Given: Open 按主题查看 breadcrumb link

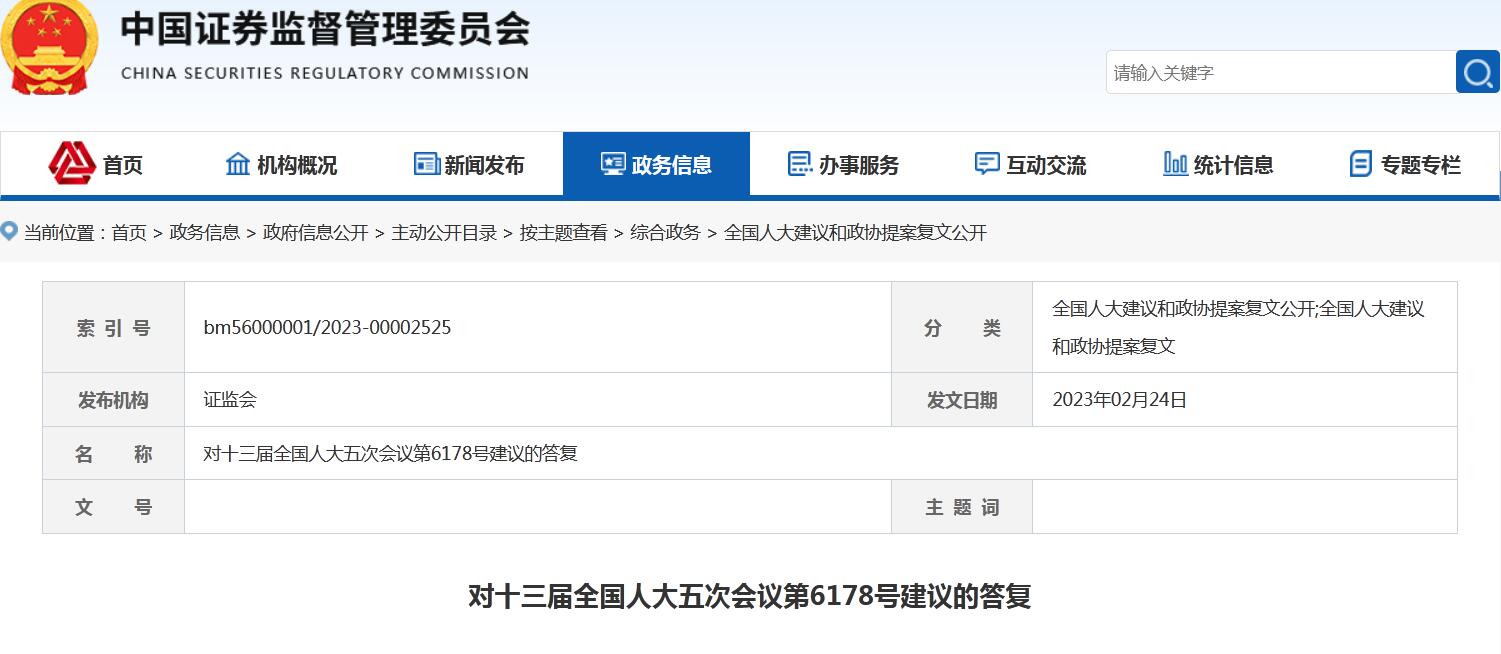Looking at the screenshot, I should pyautogui.click(x=564, y=233).
